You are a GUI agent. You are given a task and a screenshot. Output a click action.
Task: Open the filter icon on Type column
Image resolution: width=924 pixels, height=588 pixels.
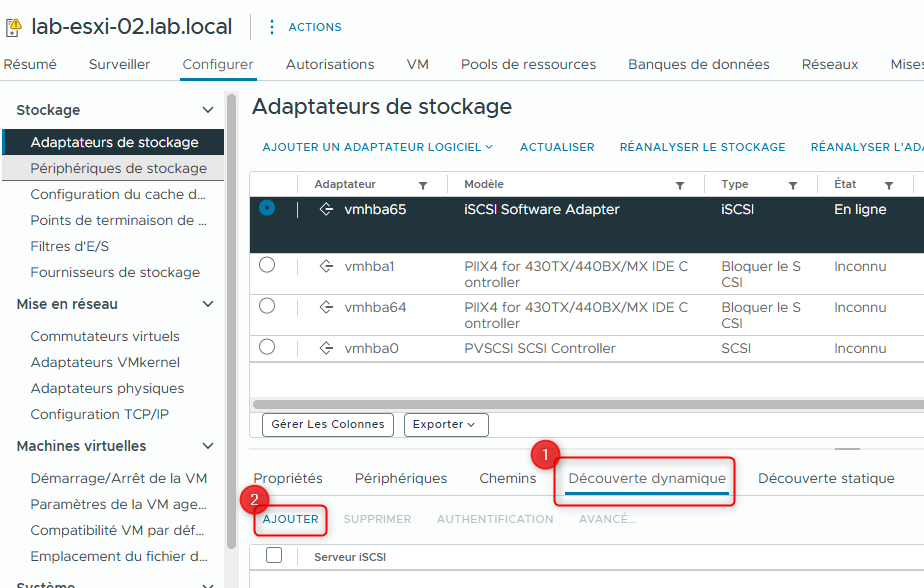click(x=794, y=185)
